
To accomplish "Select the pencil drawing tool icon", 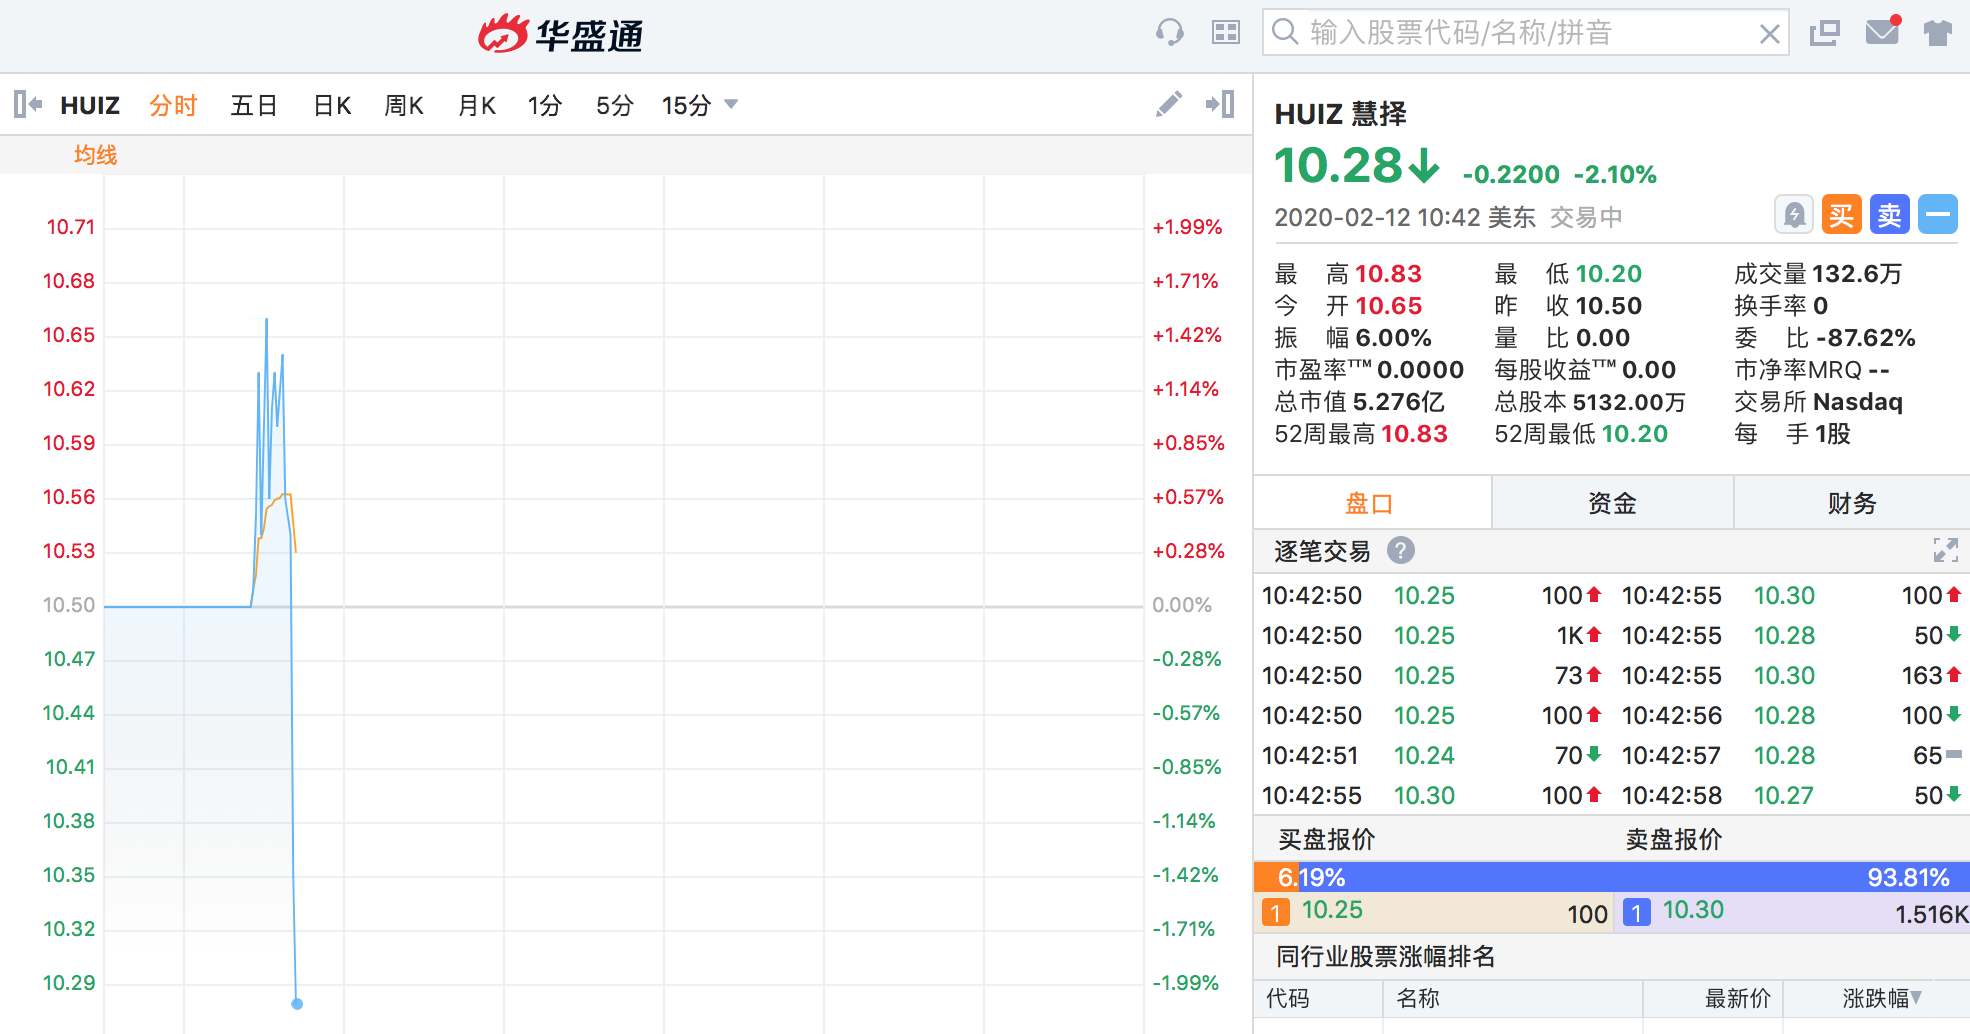I will (1168, 104).
